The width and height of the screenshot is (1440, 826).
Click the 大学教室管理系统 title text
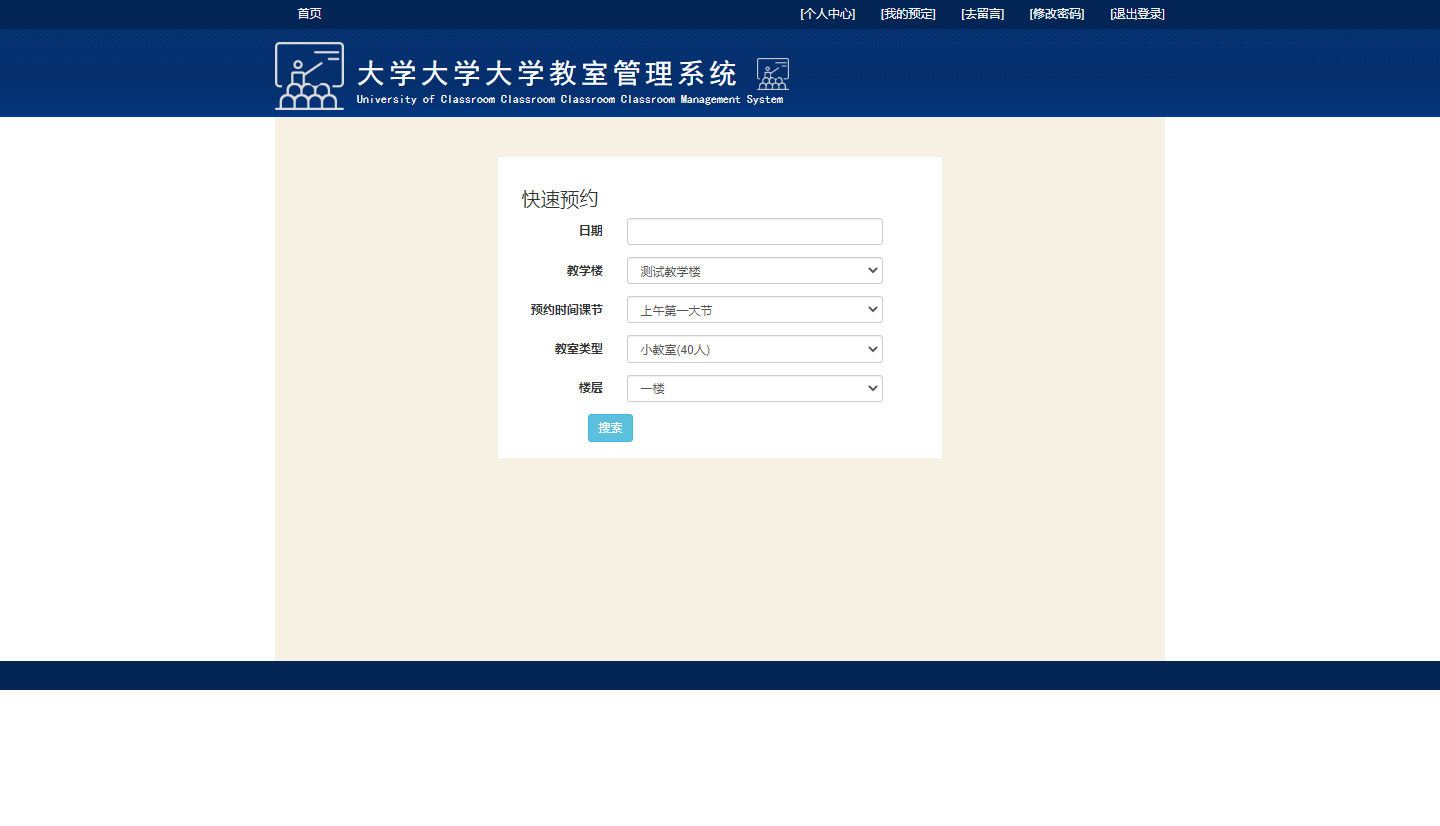click(547, 74)
